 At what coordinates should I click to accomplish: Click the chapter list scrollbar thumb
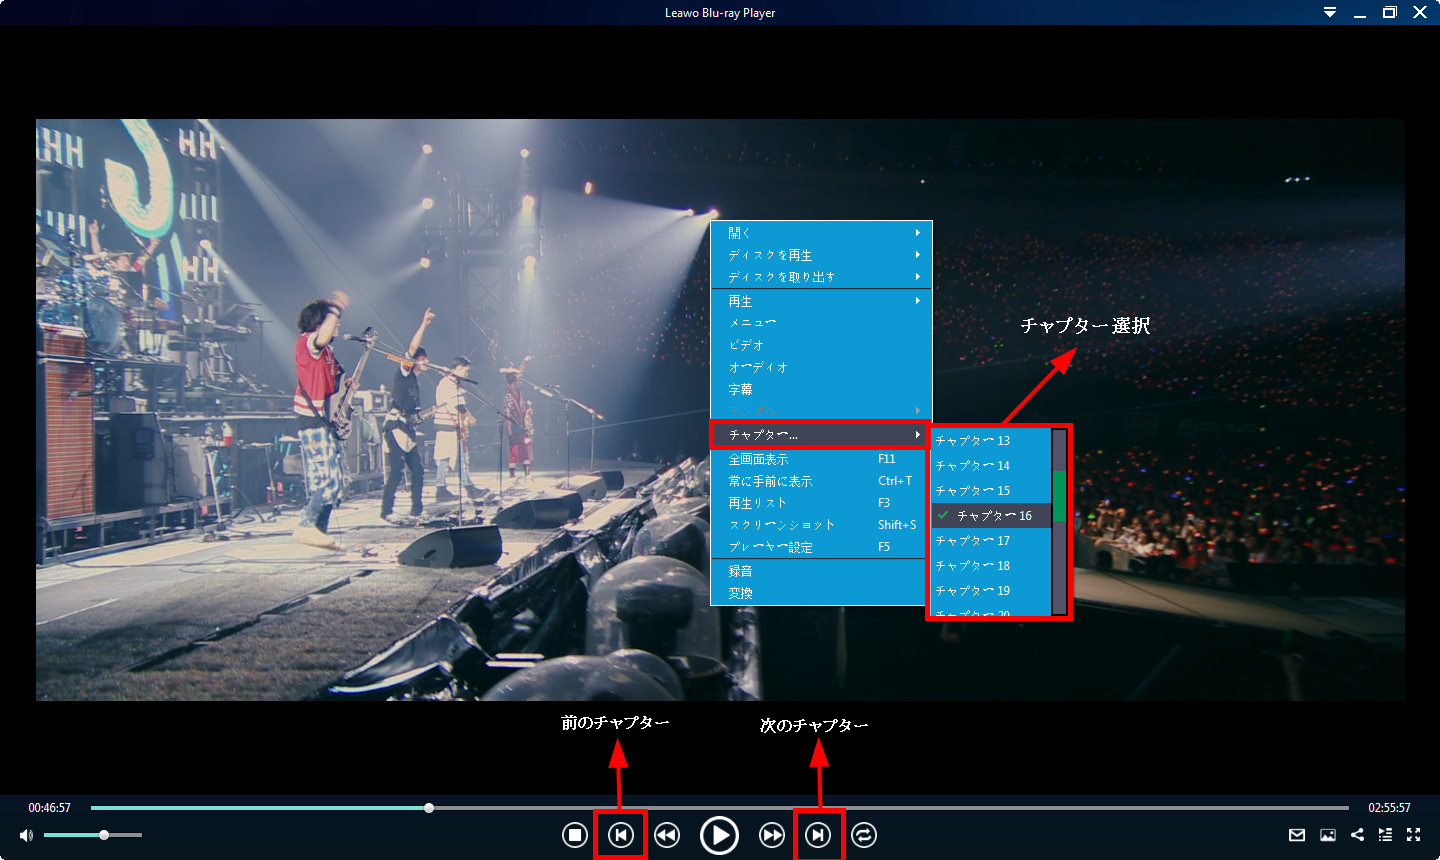click(1059, 495)
